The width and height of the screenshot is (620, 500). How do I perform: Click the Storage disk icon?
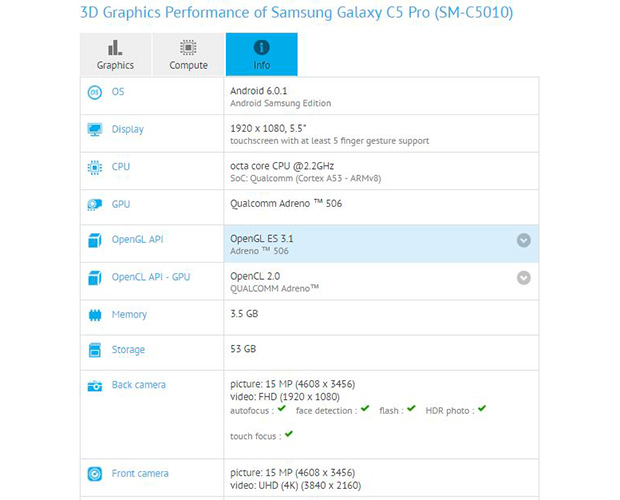95,350
